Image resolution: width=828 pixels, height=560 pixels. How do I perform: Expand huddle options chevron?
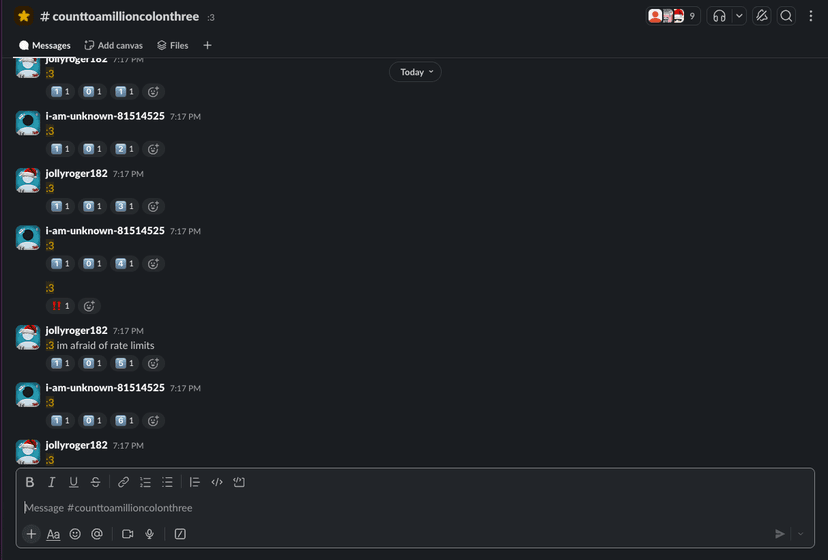pyautogui.click(x=739, y=16)
